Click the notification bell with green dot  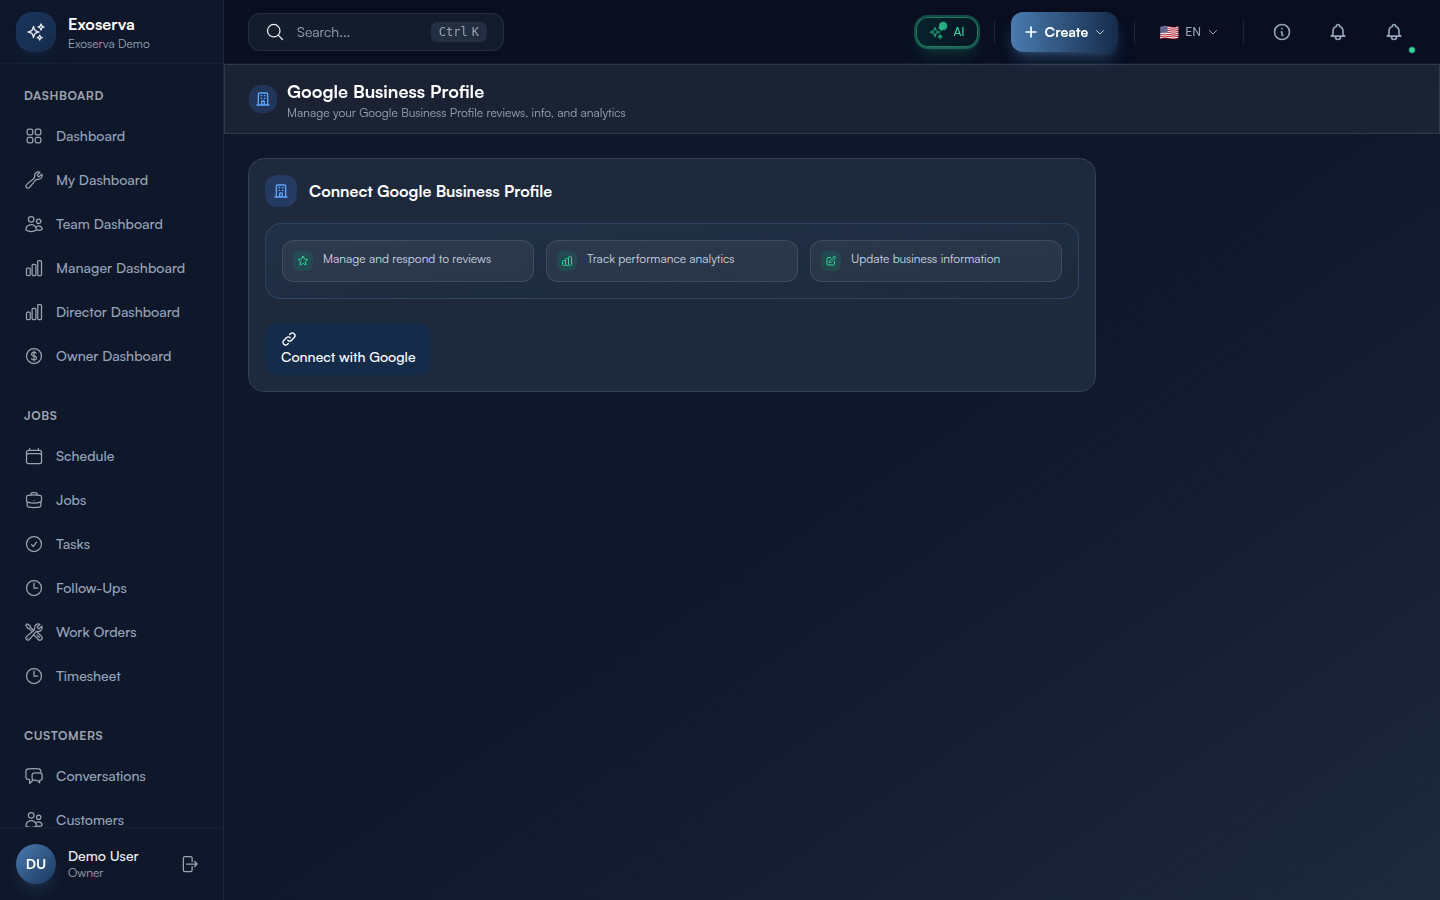[1393, 32]
